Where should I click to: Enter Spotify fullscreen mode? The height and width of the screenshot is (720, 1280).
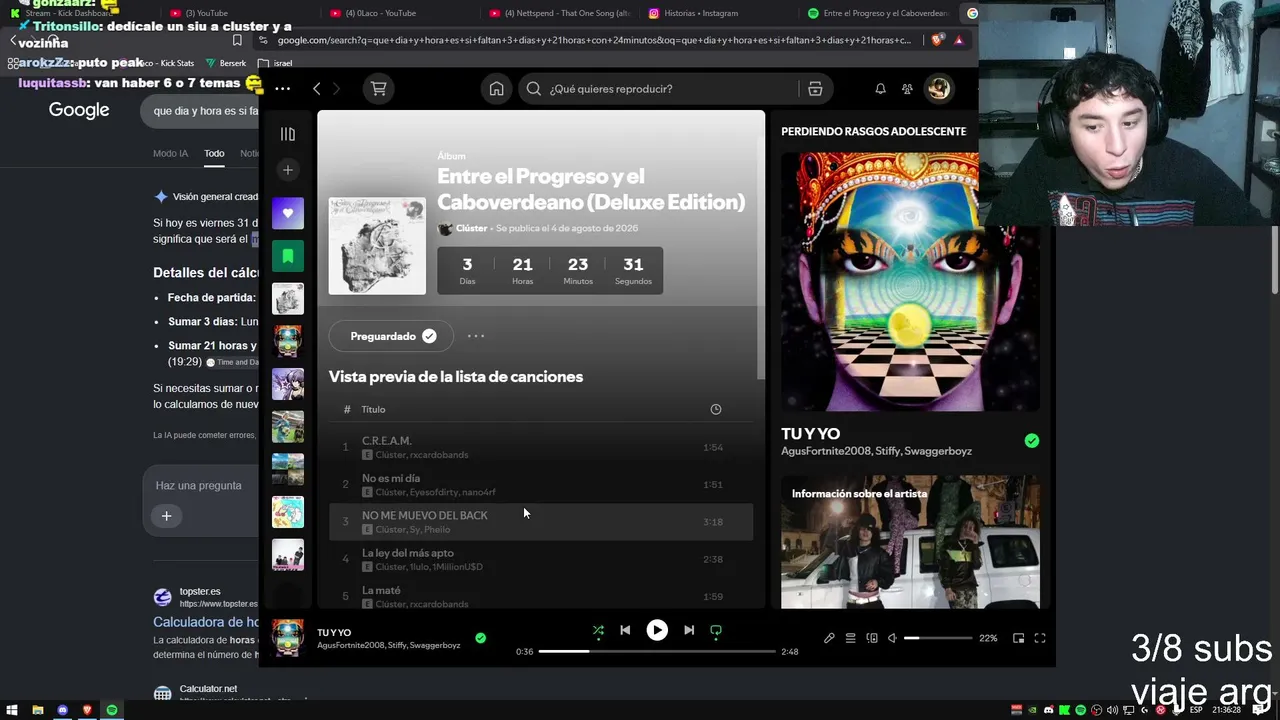click(1040, 638)
